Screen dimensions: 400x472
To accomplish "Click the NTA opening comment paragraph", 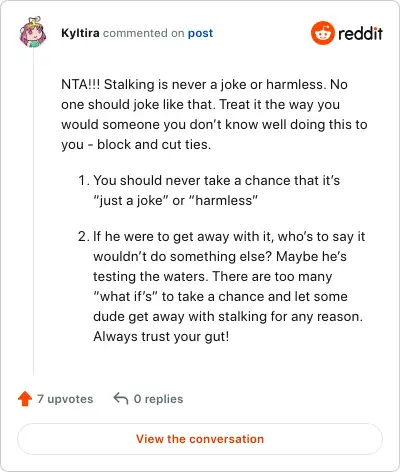I will [214, 114].
